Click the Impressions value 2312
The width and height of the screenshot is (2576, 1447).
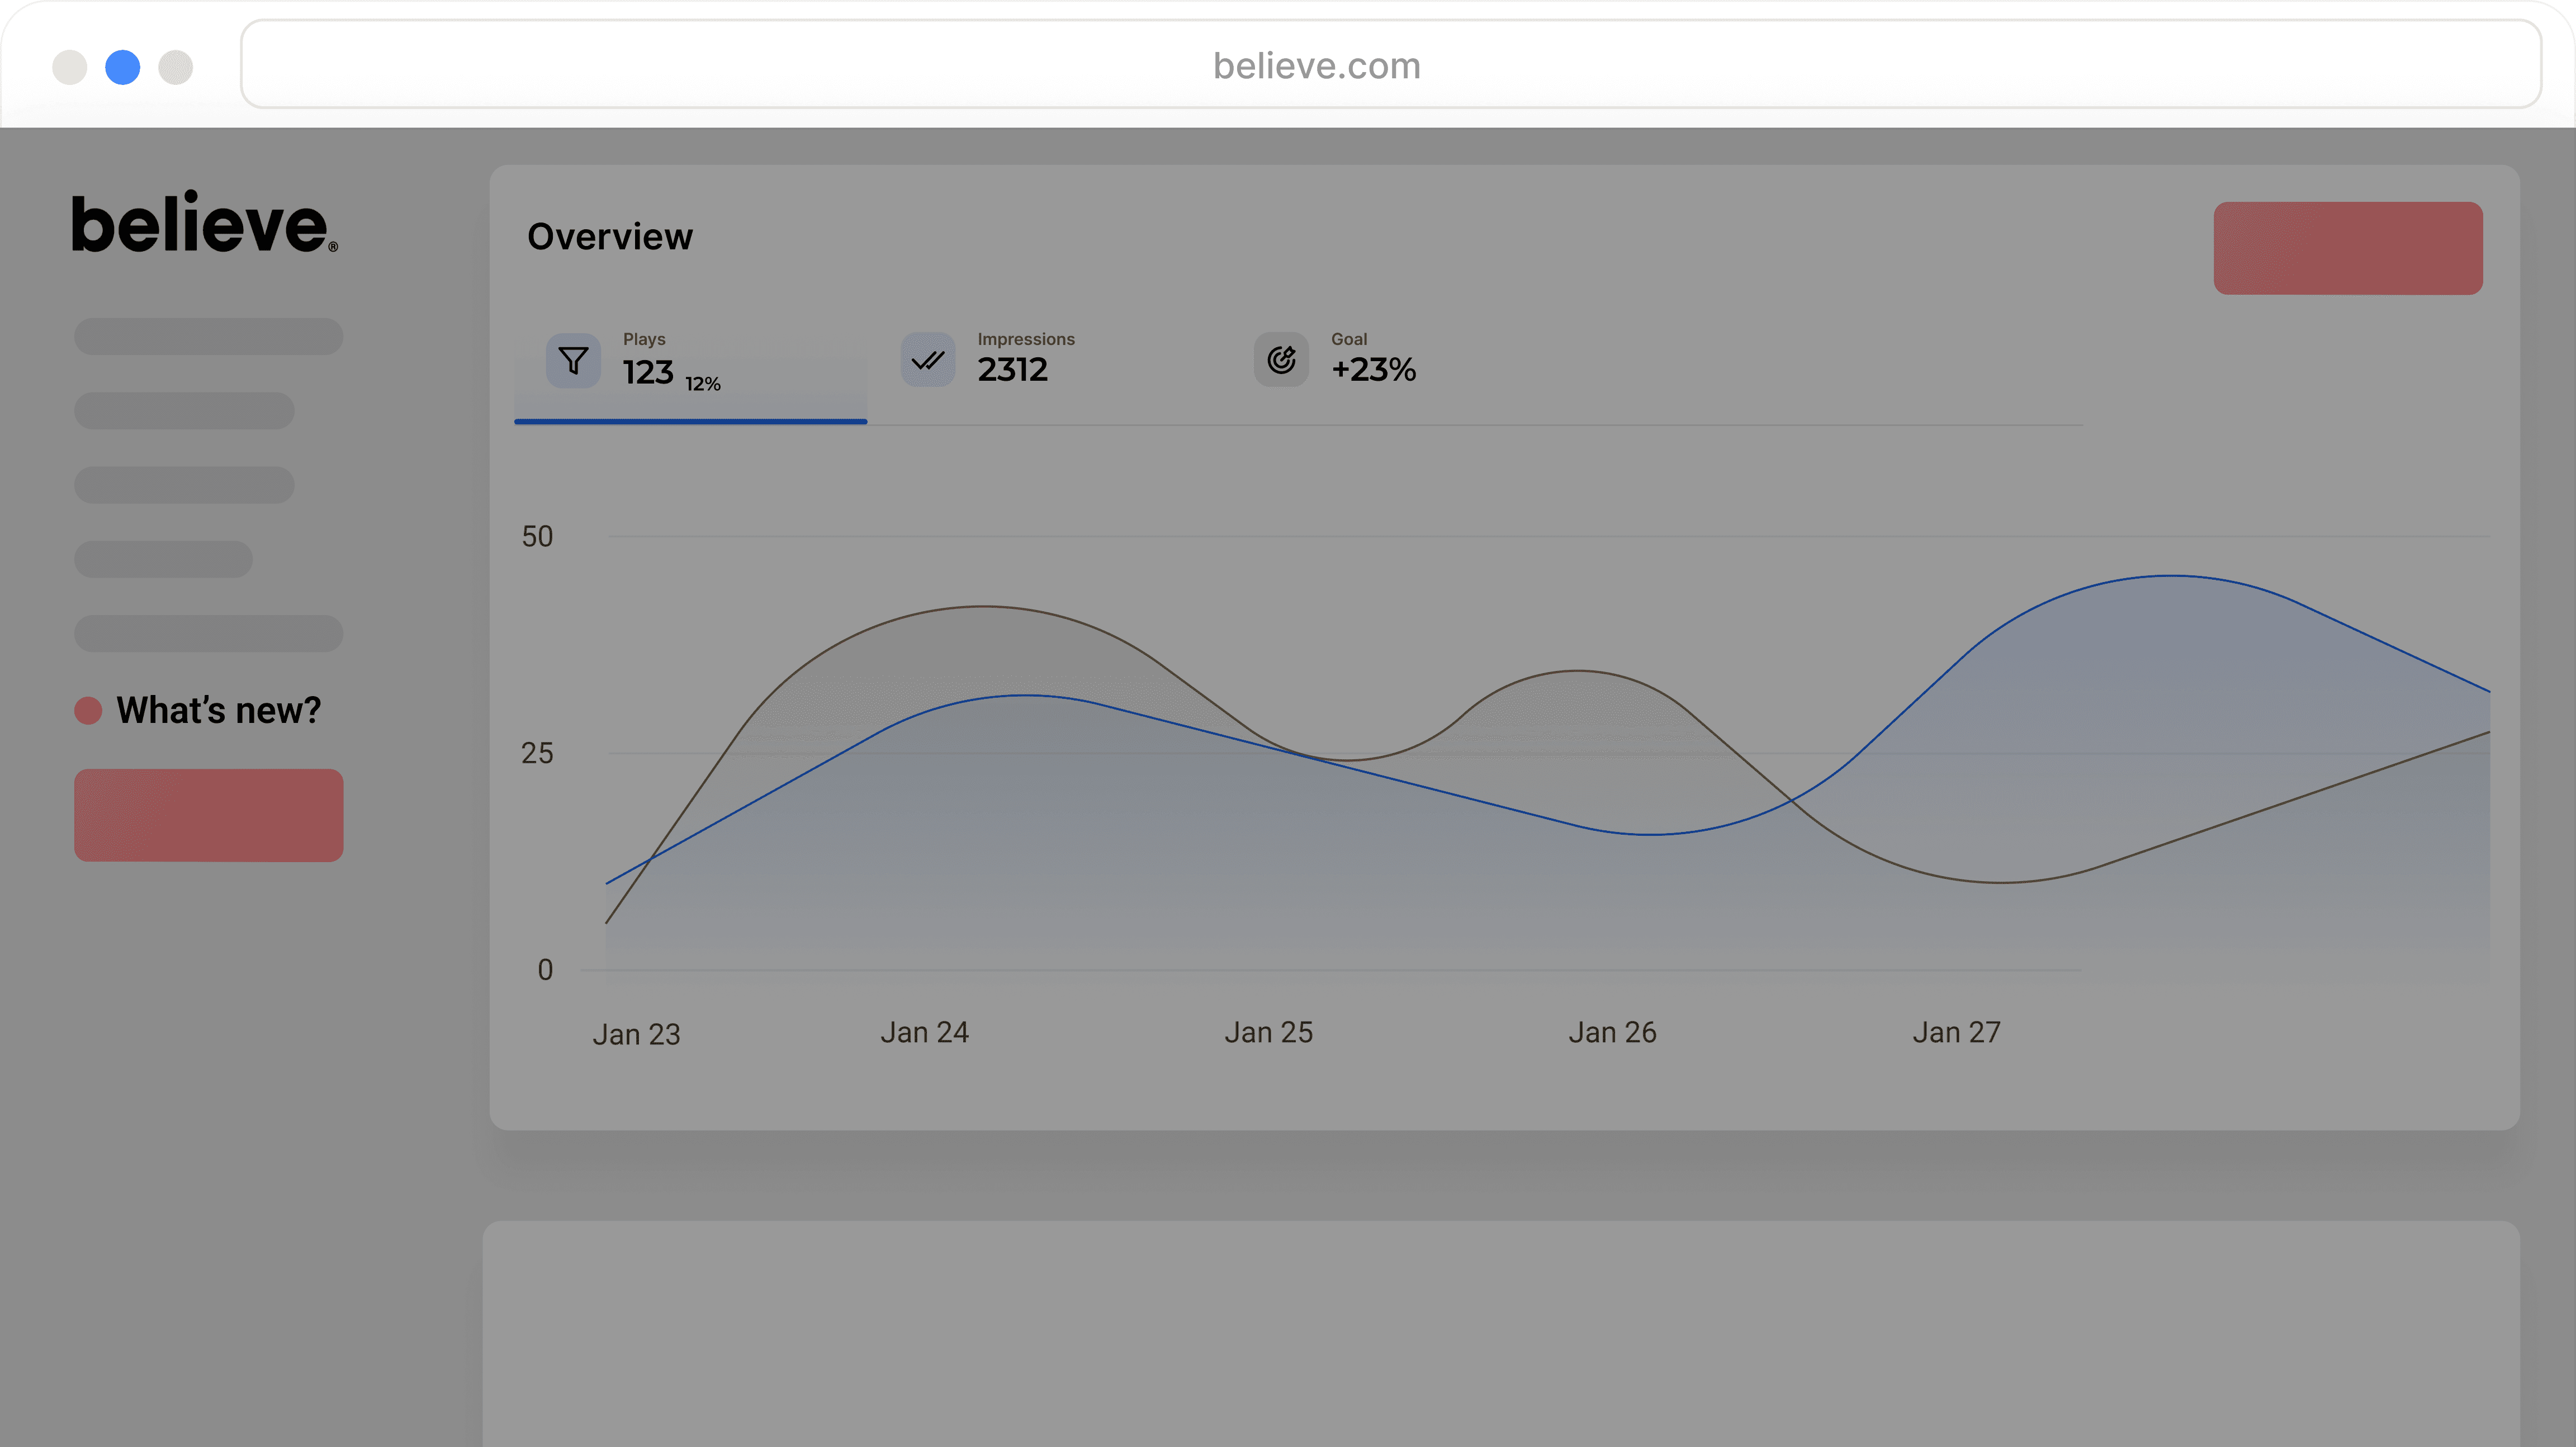(1012, 370)
